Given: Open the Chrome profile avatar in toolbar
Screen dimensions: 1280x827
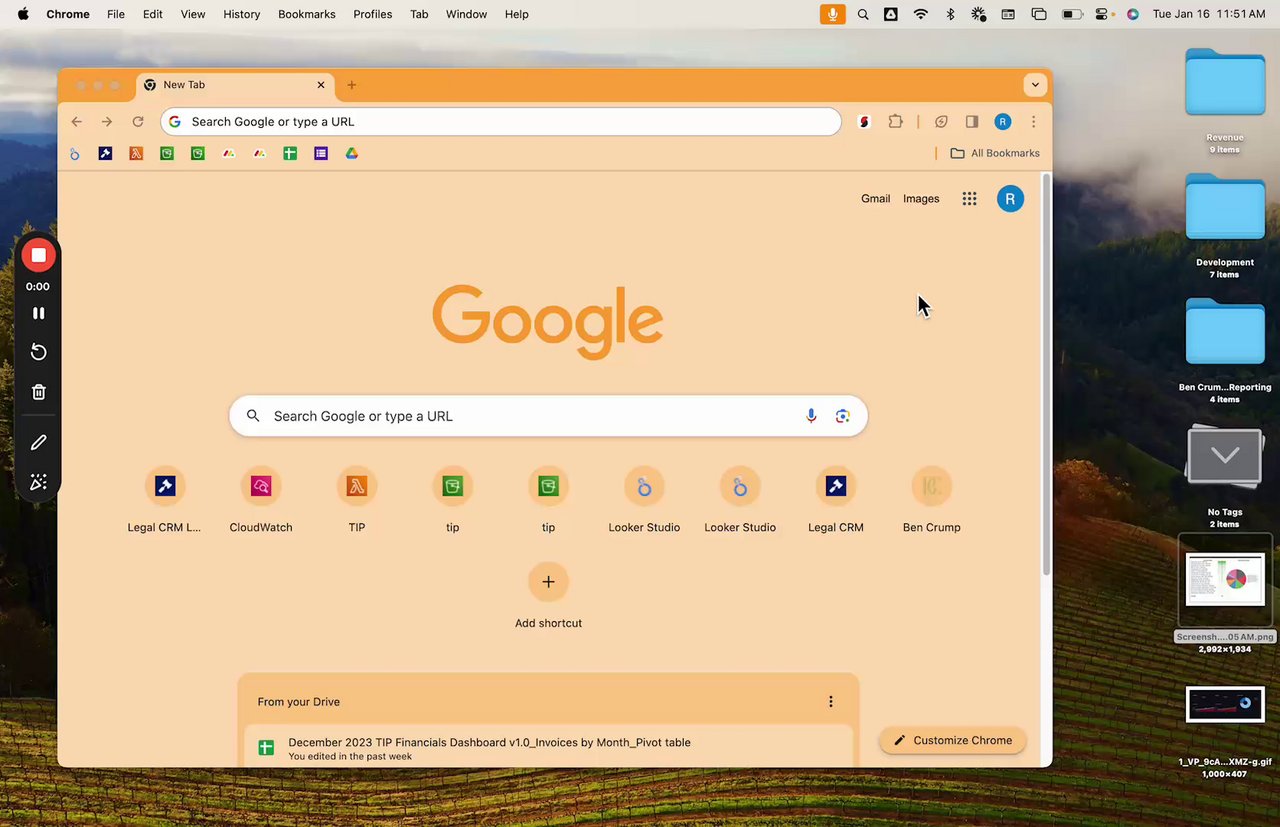Looking at the screenshot, I should coord(1002,122).
